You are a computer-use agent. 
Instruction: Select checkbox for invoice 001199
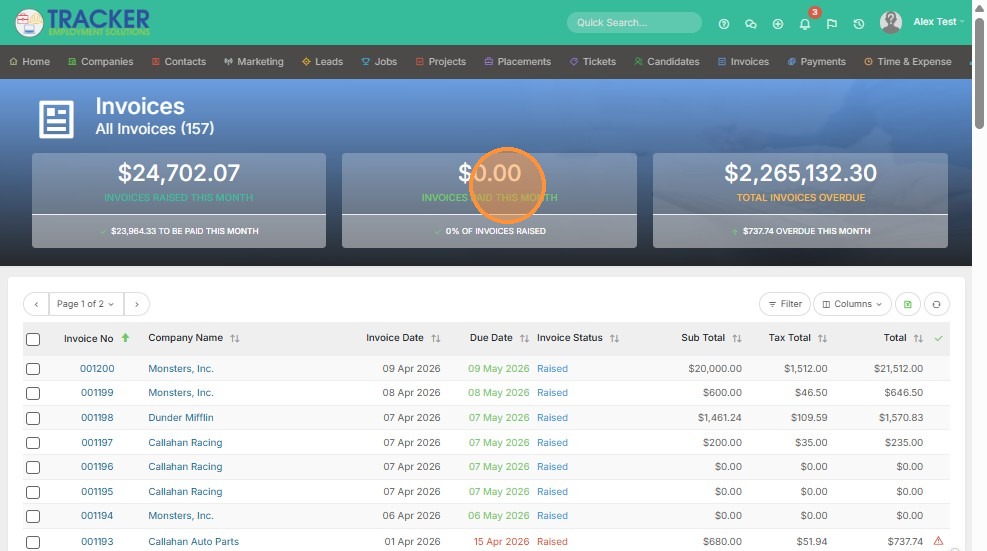click(33, 394)
